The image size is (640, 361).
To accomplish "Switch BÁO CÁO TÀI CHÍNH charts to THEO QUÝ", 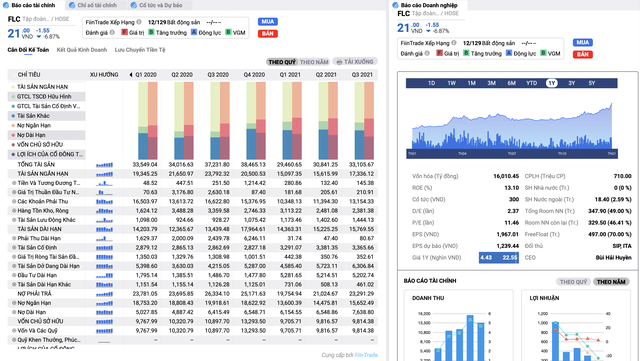I will coord(573,282).
